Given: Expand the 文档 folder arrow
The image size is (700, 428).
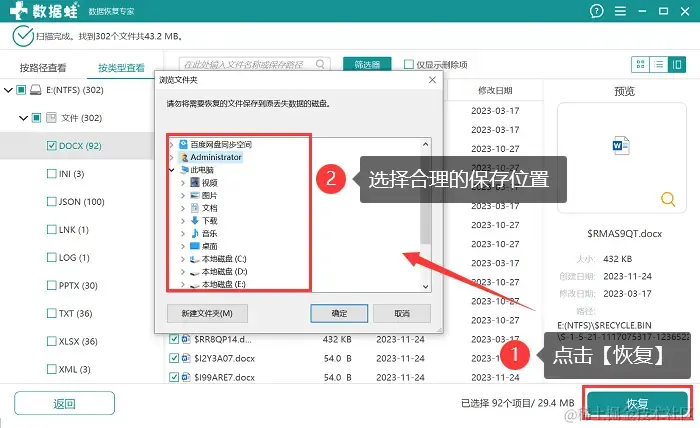Looking at the screenshot, I should (183, 208).
